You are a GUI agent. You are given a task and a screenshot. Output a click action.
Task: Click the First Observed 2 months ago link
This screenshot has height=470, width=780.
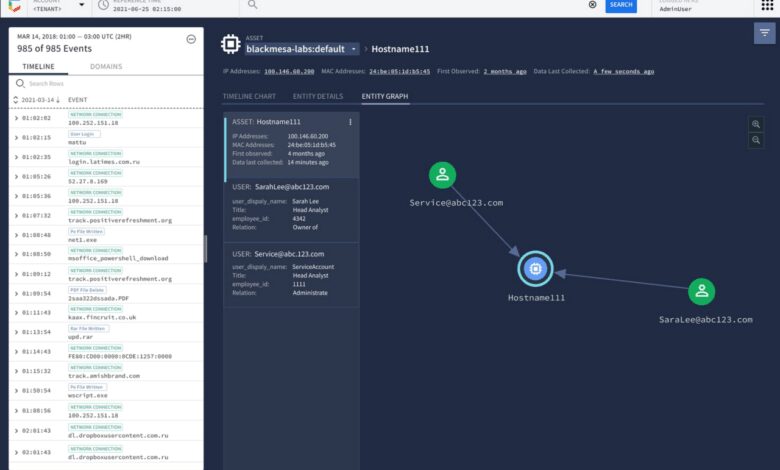(x=505, y=72)
